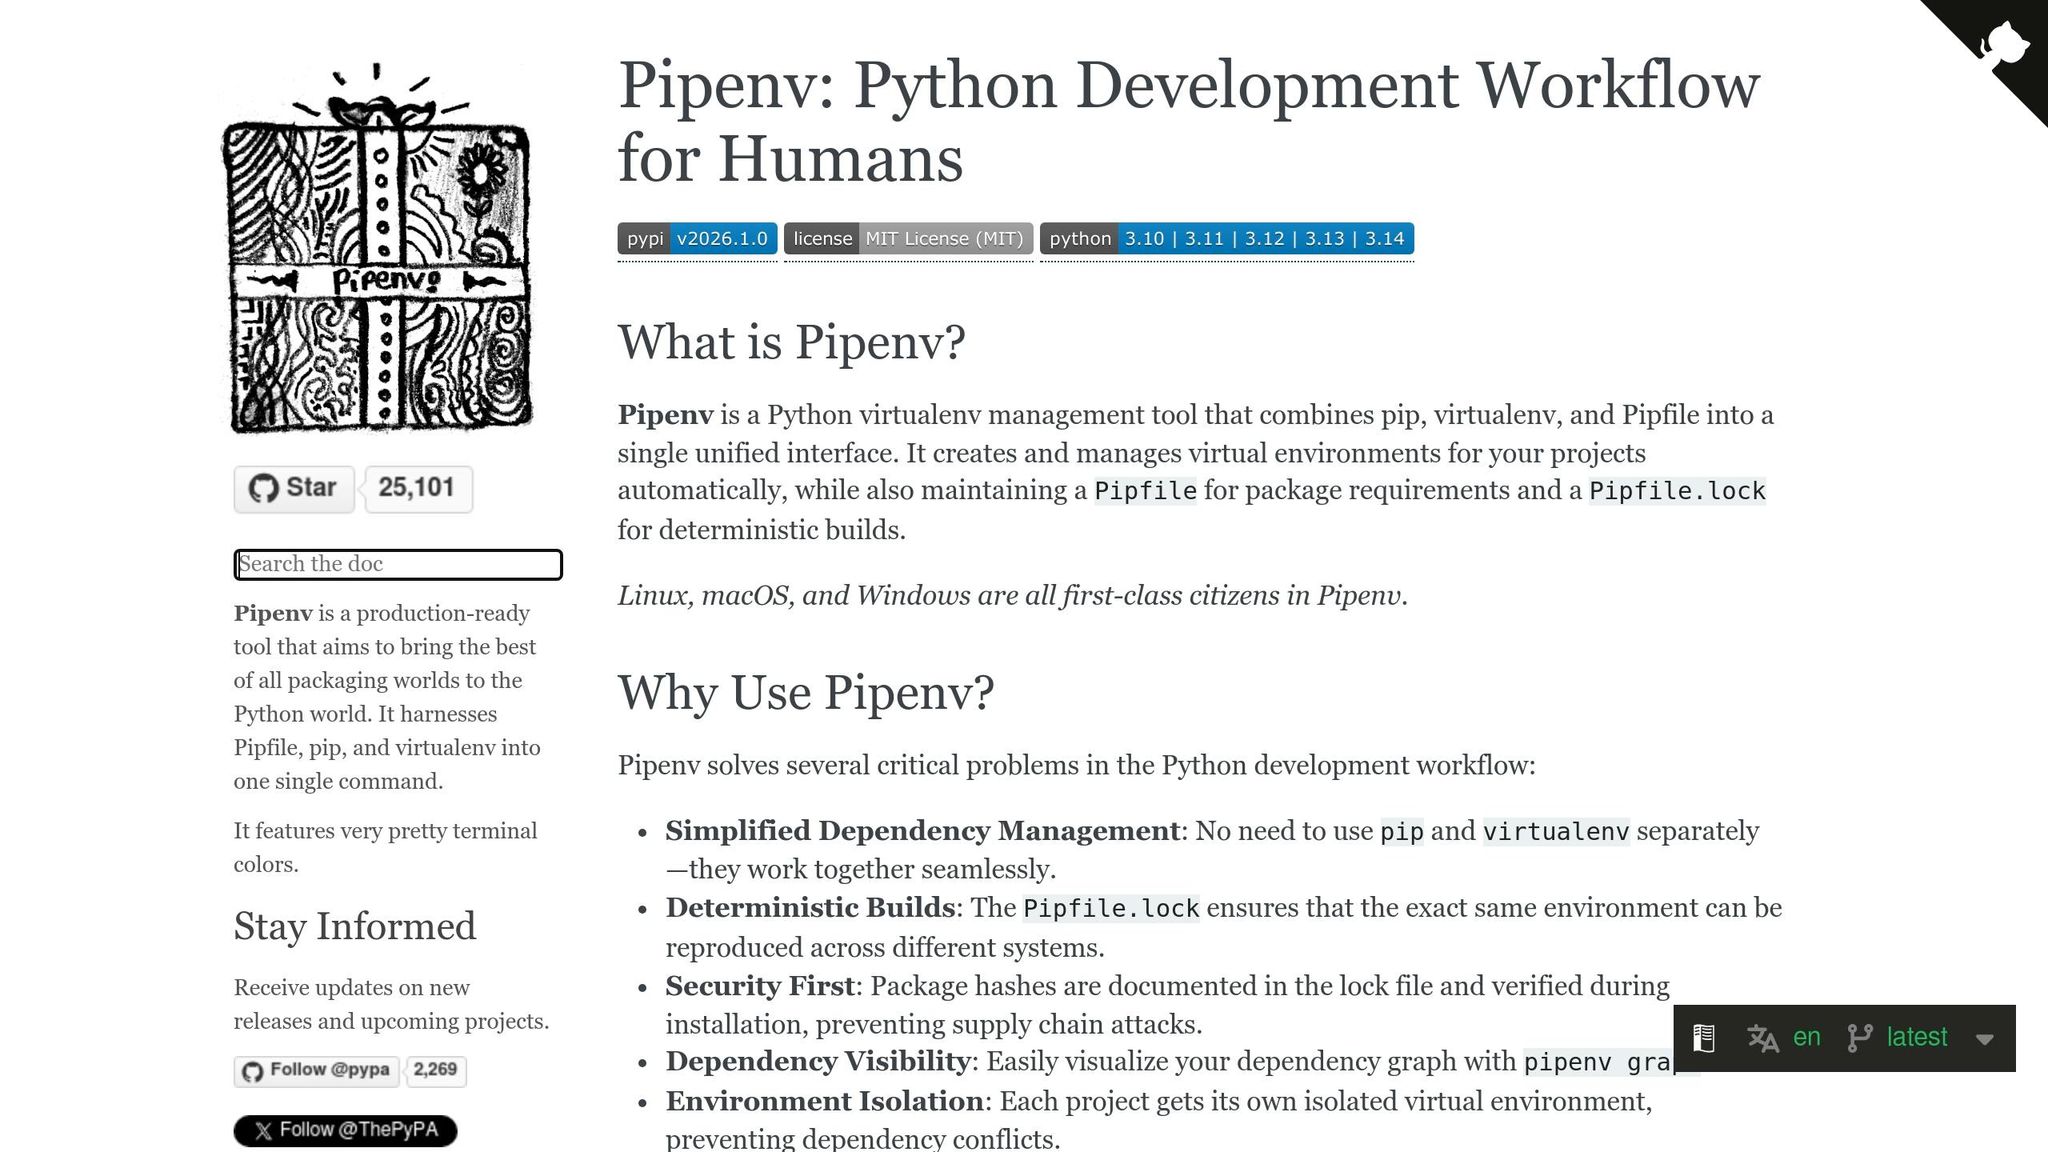Open the pypi v2026.1.0 badge
Image resolution: width=2048 pixels, height=1152 pixels.
tap(697, 238)
